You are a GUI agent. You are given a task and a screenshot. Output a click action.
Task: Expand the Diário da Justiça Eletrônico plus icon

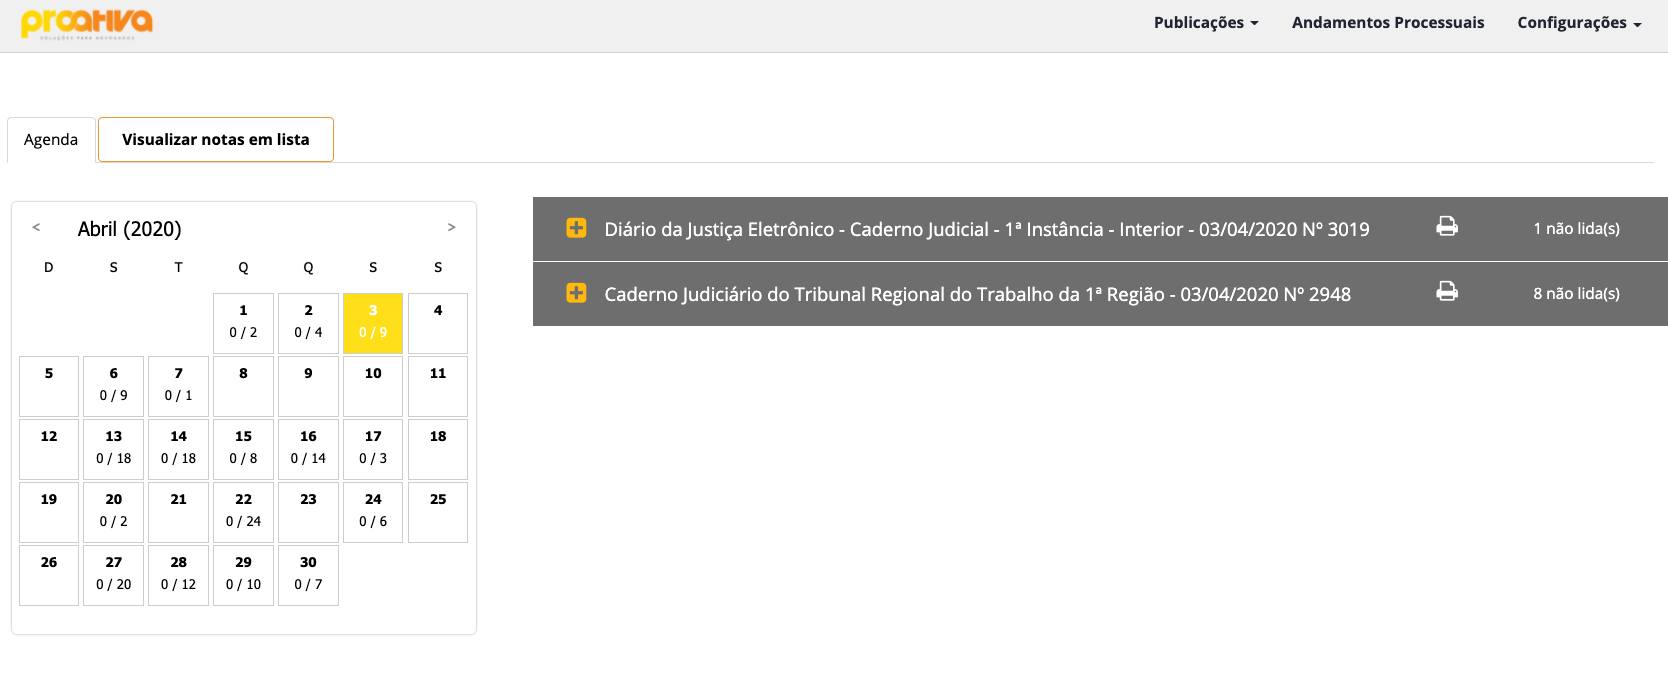(577, 228)
